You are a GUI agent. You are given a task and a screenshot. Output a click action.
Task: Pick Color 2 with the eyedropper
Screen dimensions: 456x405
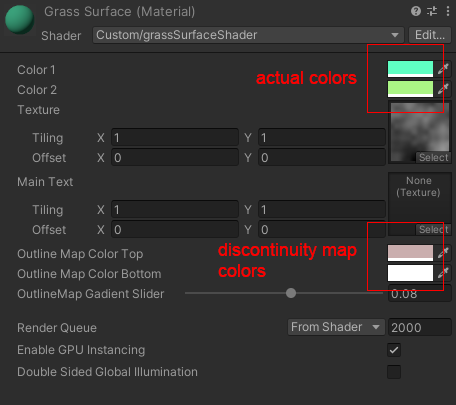coord(443,89)
